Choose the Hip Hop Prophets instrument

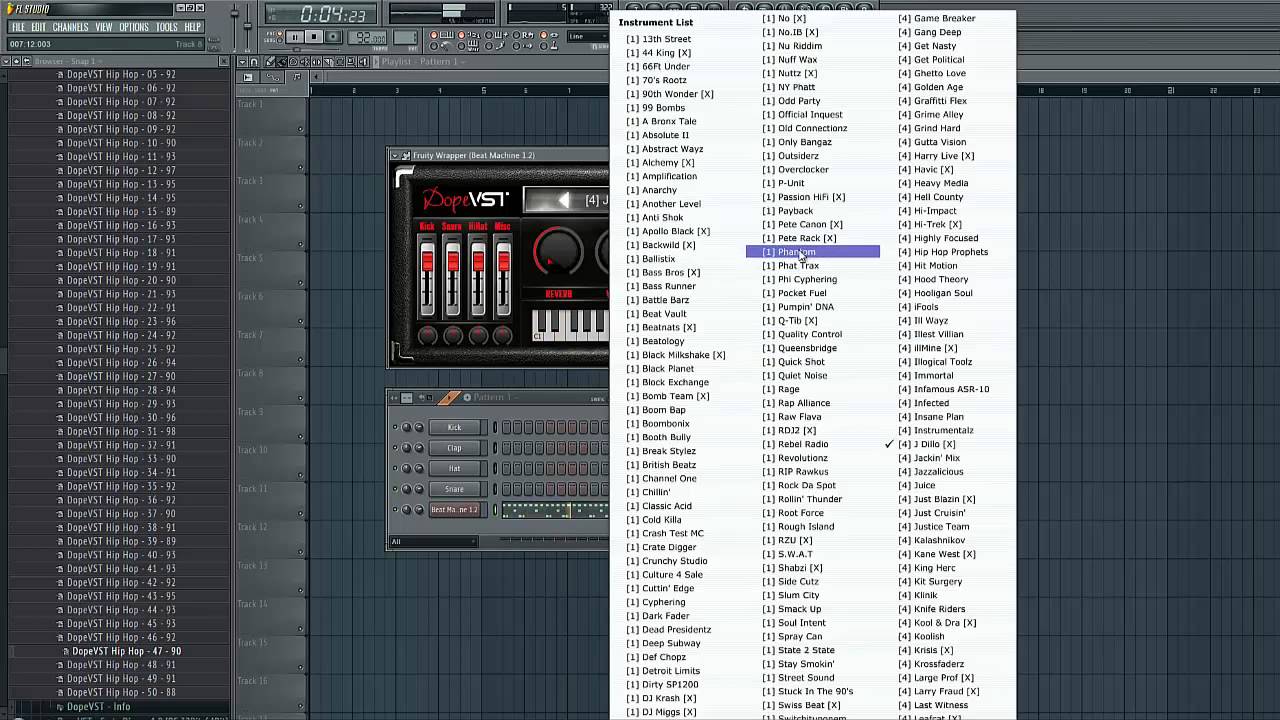(x=943, y=252)
